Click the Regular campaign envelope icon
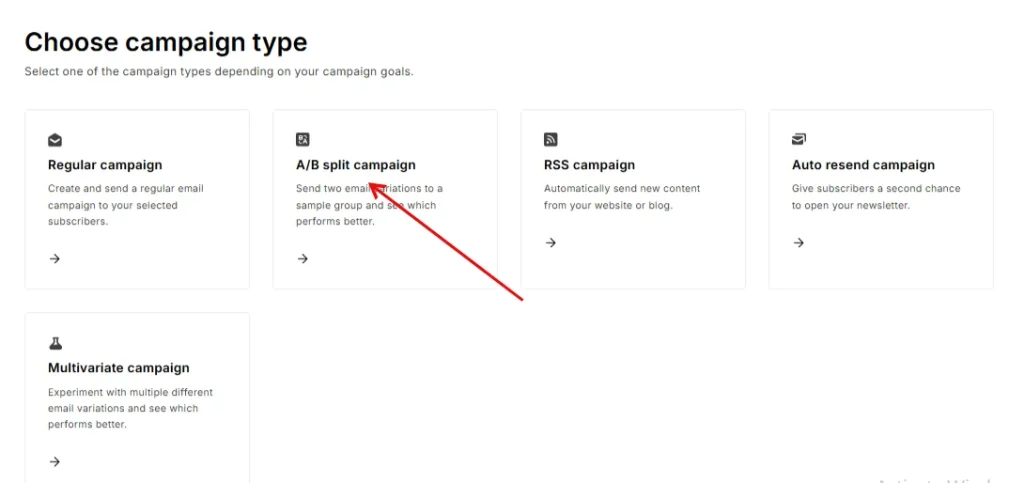Image resolution: width=1024 pixels, height=483 pixels. coord(55,140)
